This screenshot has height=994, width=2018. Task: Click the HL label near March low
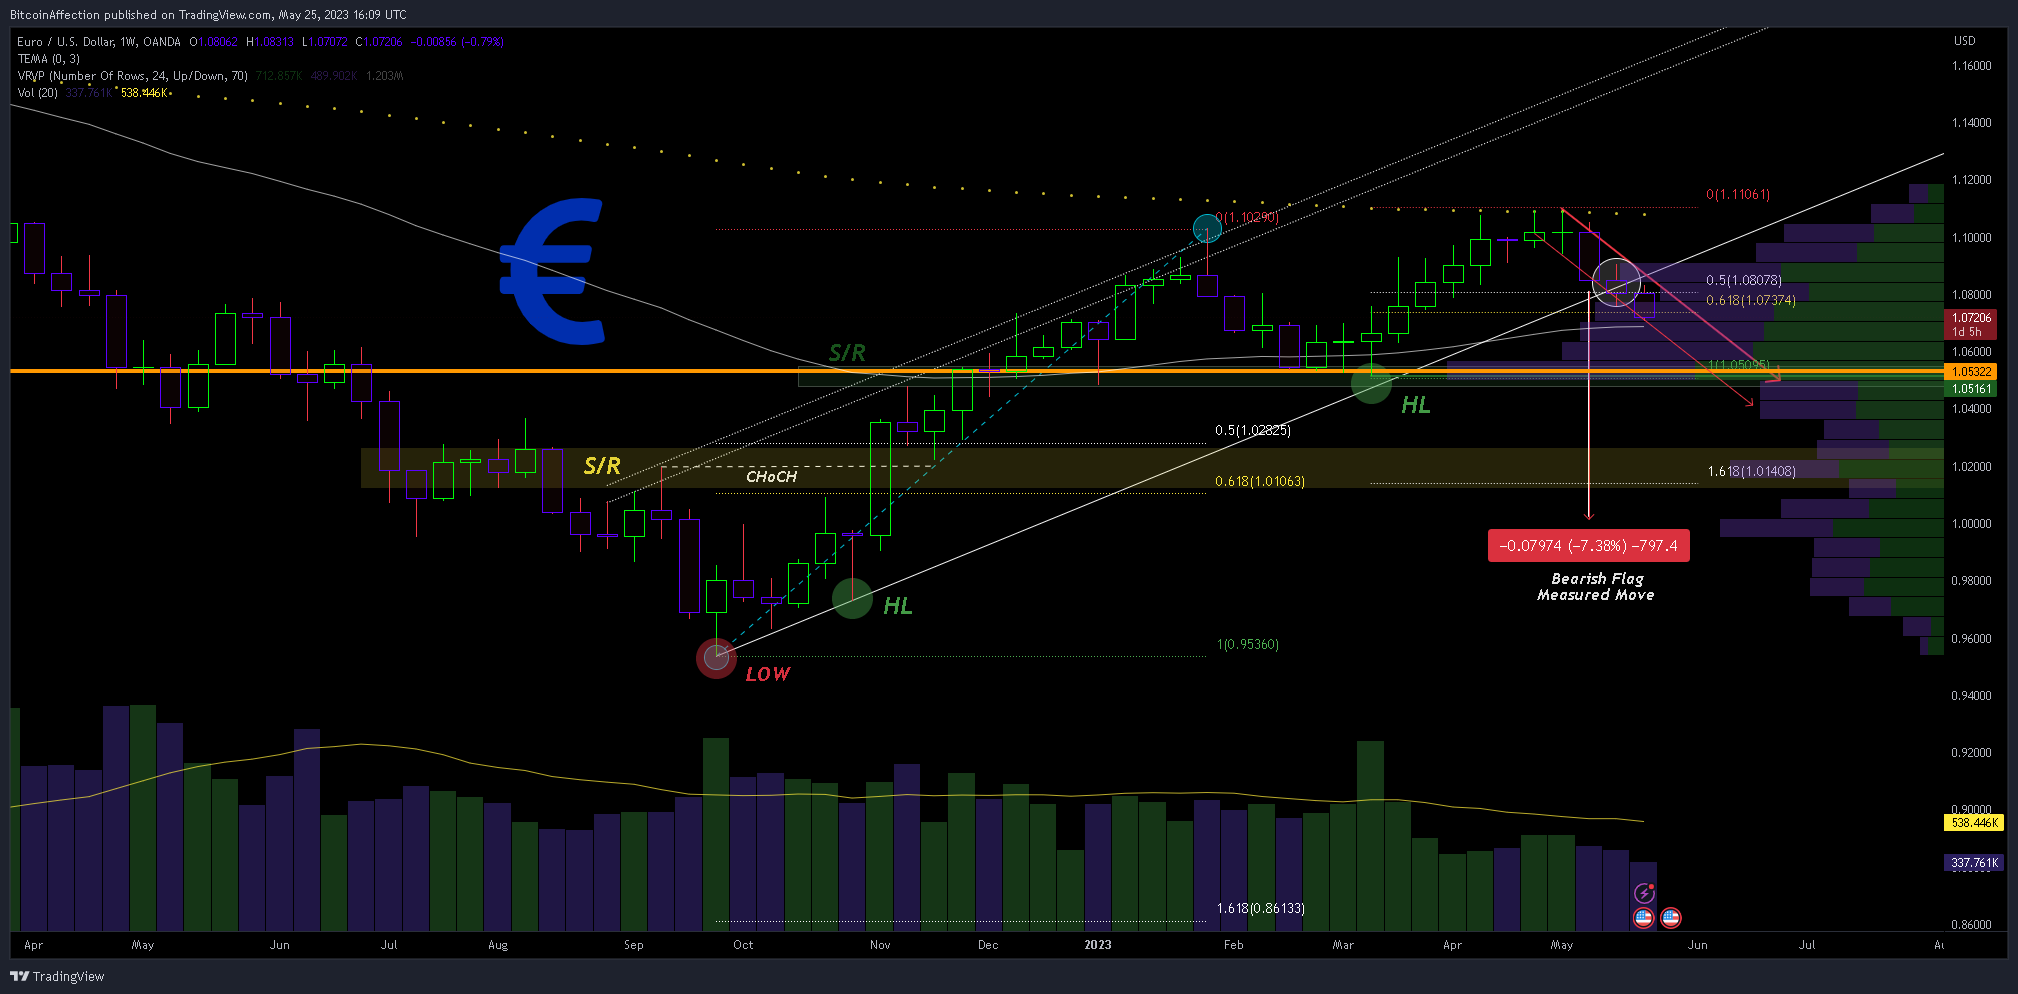tap(1415, 405)
